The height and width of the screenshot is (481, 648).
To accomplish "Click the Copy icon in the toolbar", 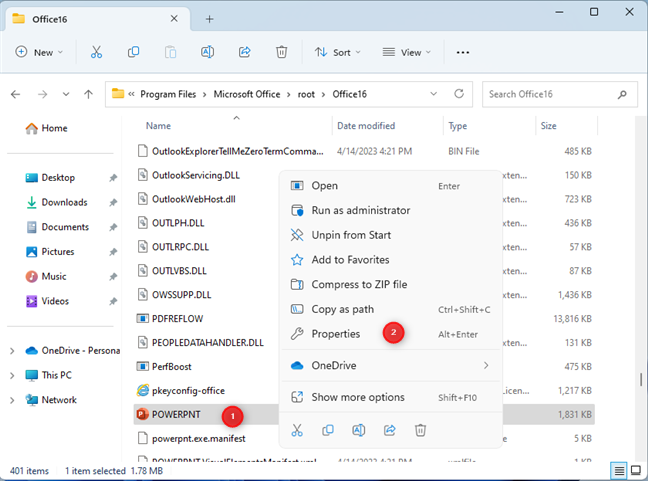I will 133,52.
